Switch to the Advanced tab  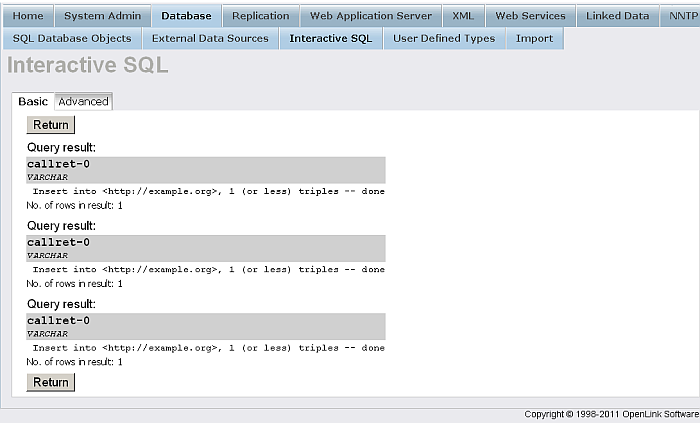click(83, 102)
